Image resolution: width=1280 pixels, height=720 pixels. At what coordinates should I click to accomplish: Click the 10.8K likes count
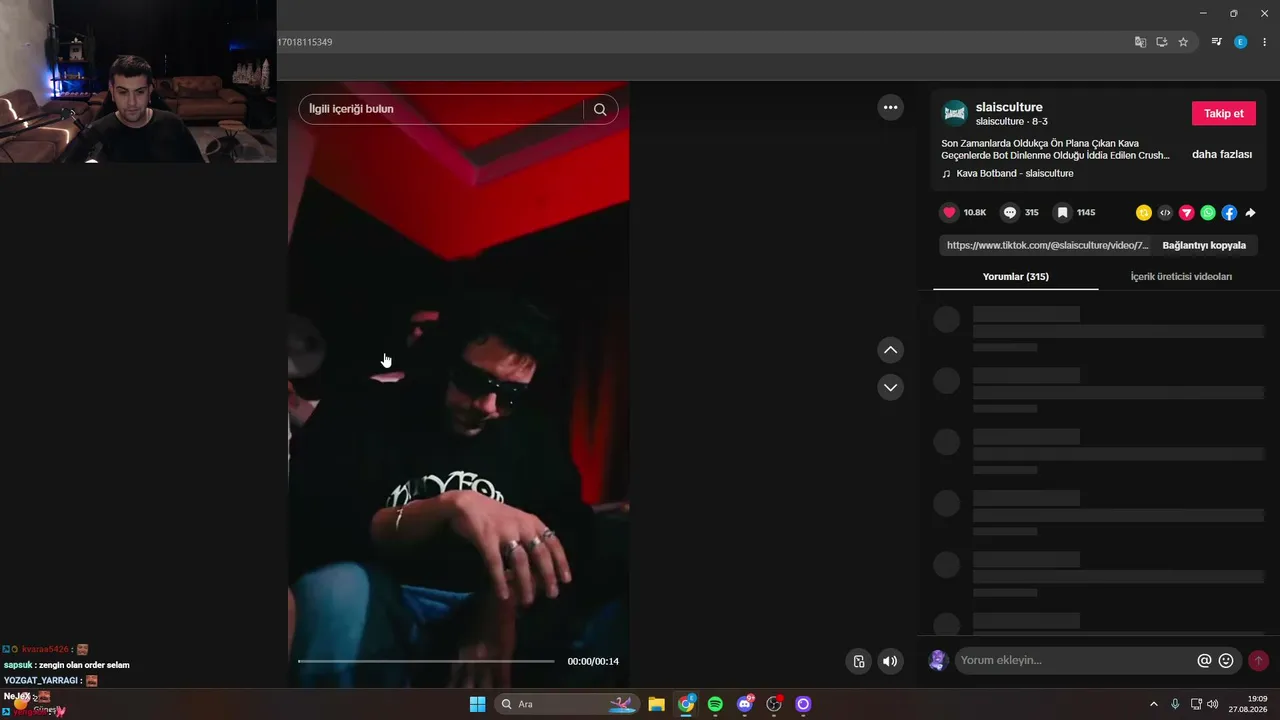[x=975, y=213]
